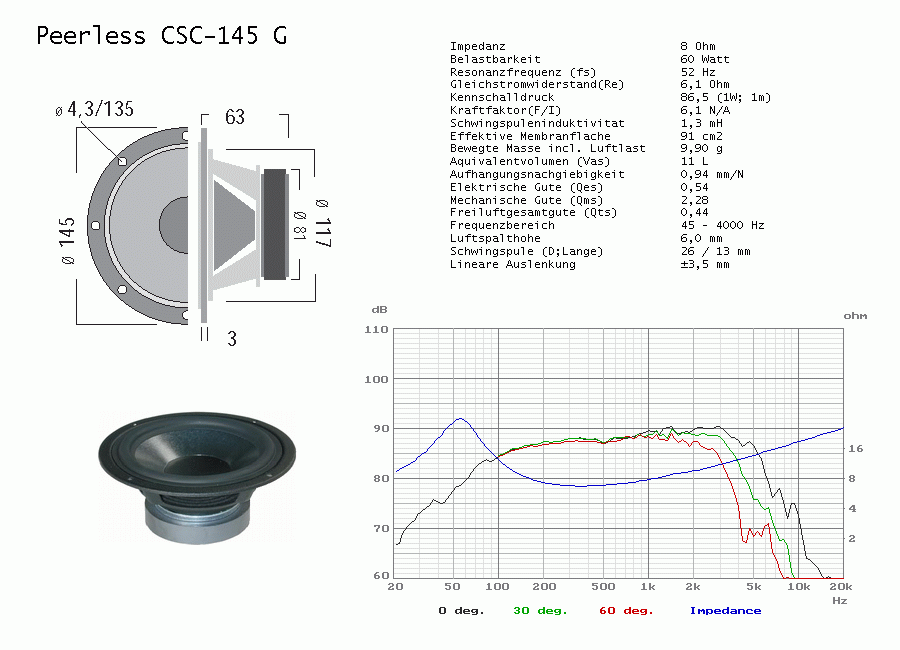Select 'Lineare Auslenkung' label

coord(513,264)
